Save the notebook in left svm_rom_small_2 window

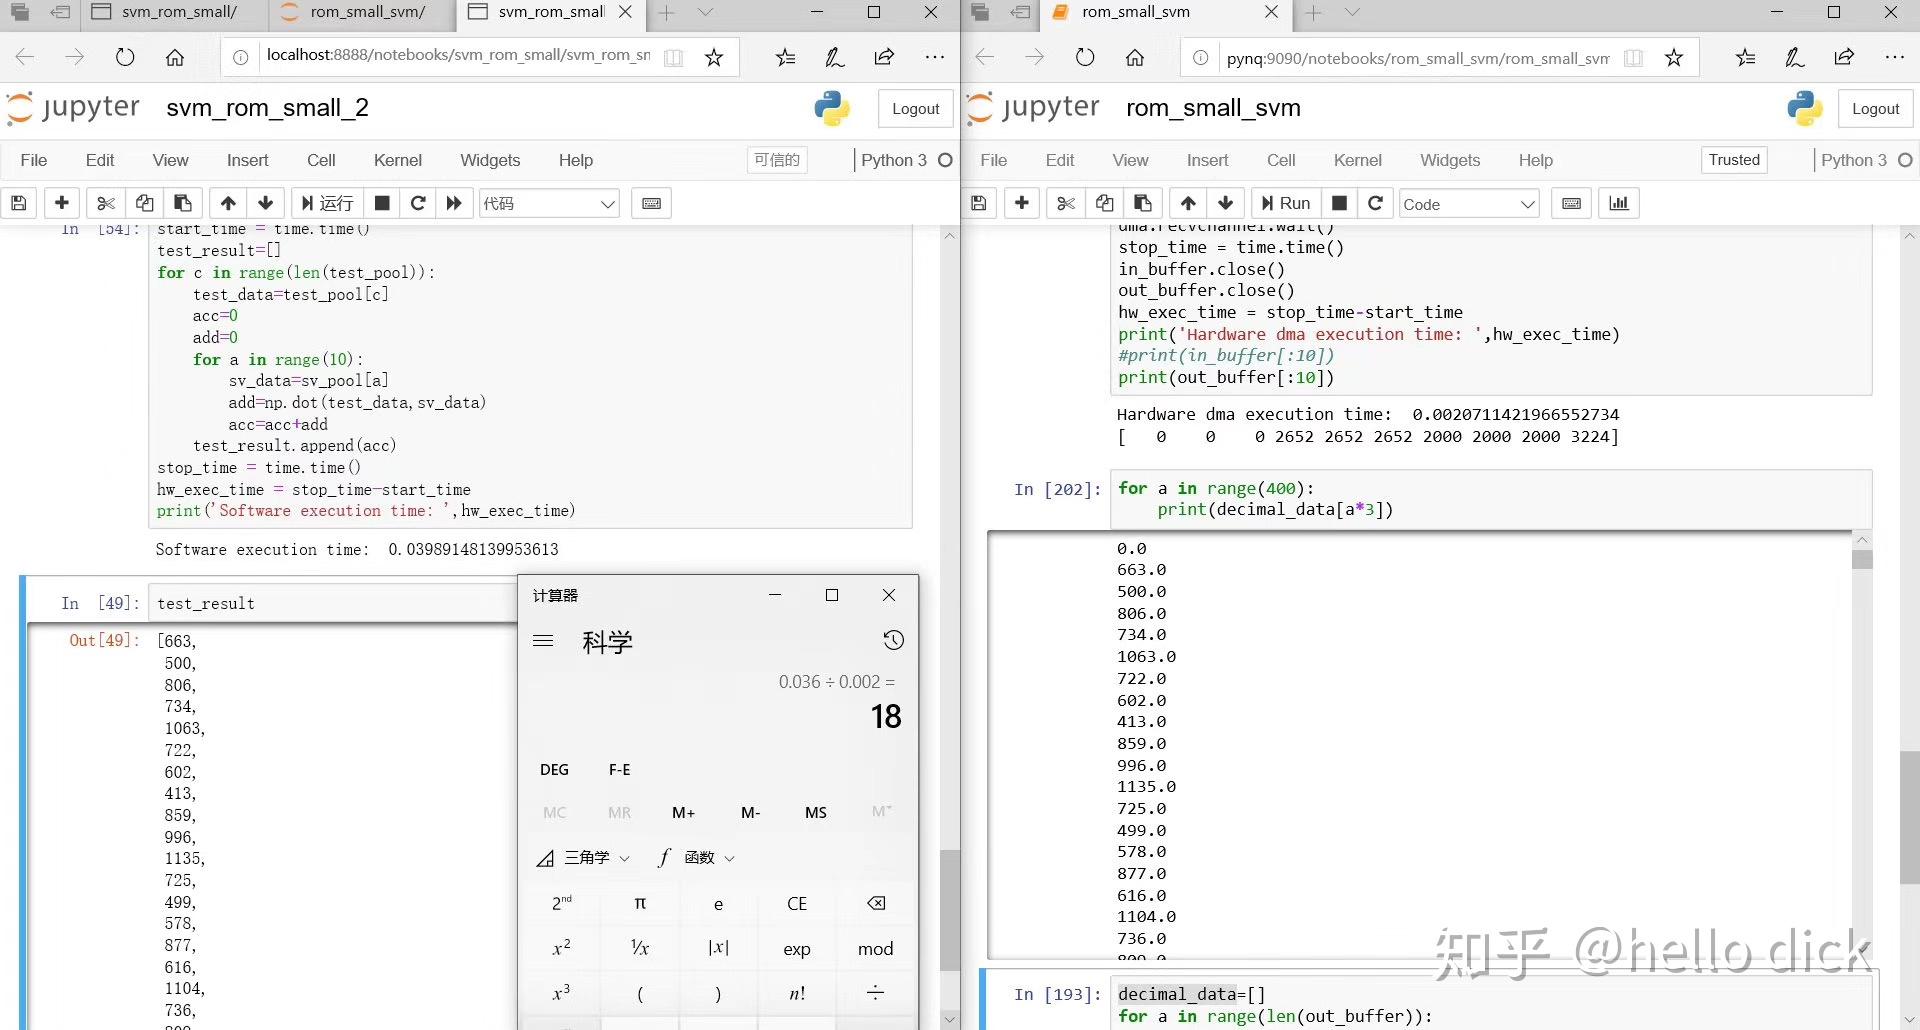19,204
